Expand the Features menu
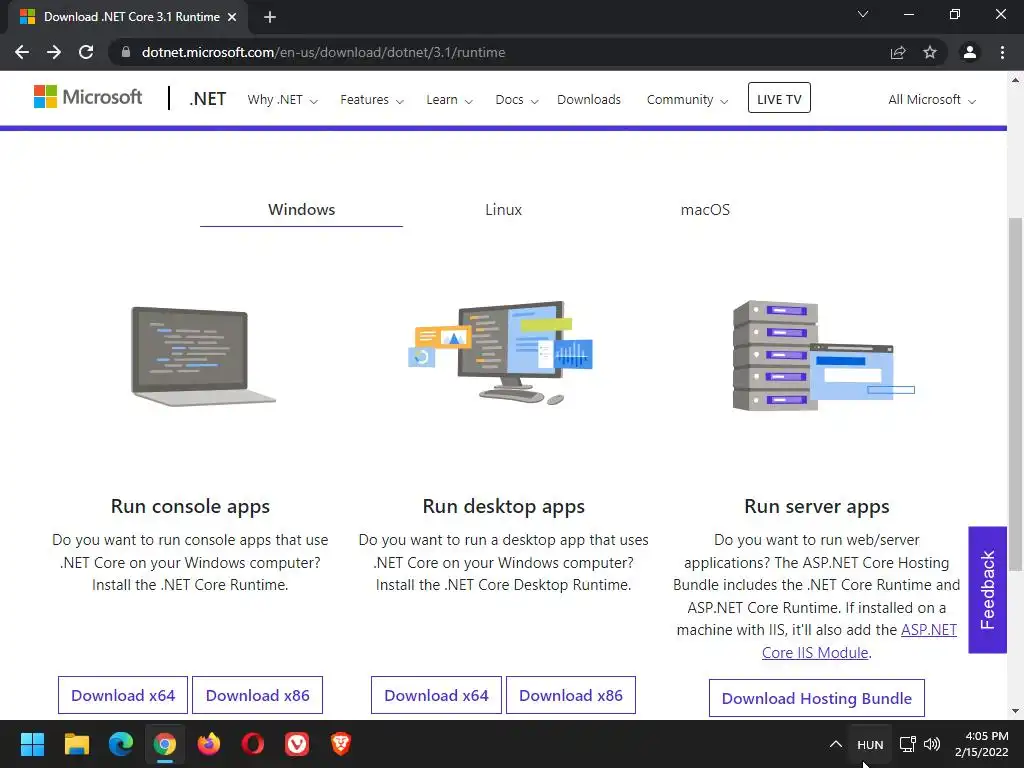The height and width of the screenshot is (768, 1024). point(372,100)
